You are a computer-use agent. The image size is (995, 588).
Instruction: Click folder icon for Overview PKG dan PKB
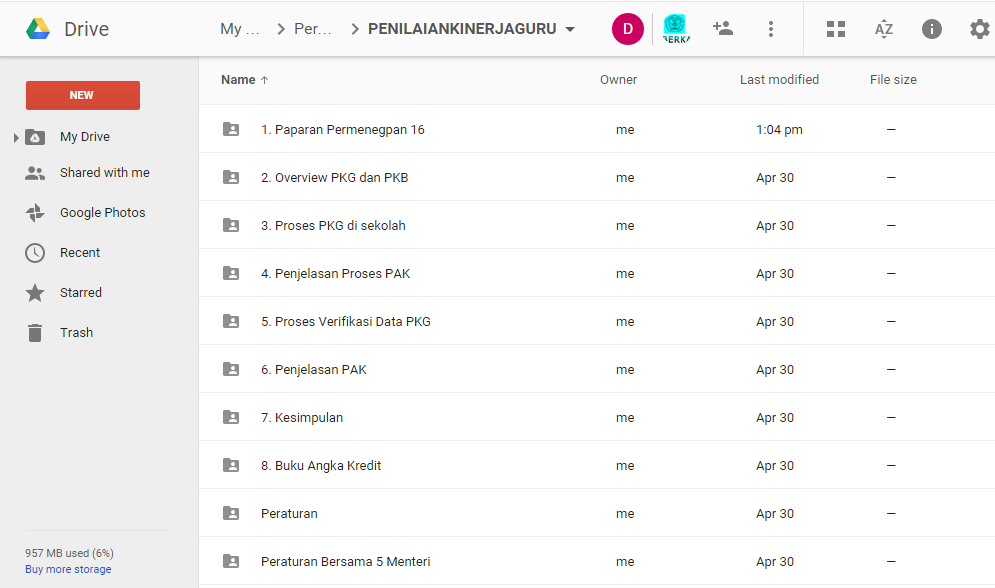tap(231, 178)
